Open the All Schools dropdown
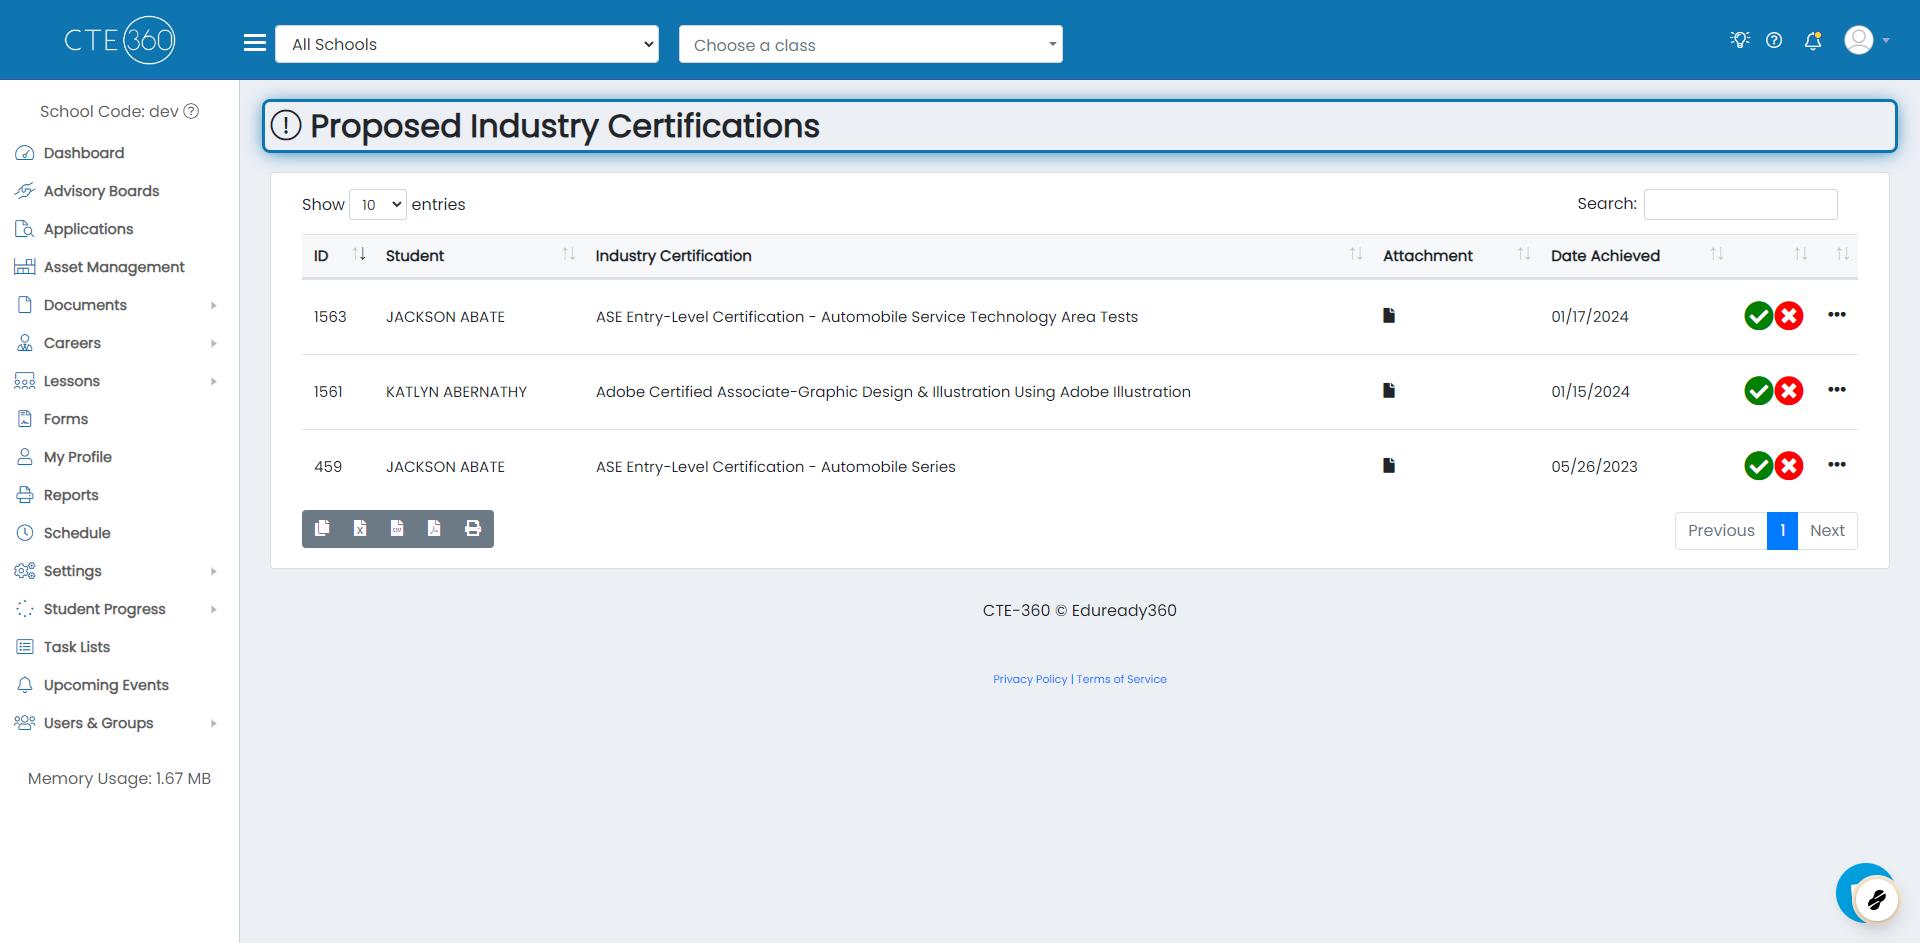This screenshot has width=1920, height=943. (467, 44)
